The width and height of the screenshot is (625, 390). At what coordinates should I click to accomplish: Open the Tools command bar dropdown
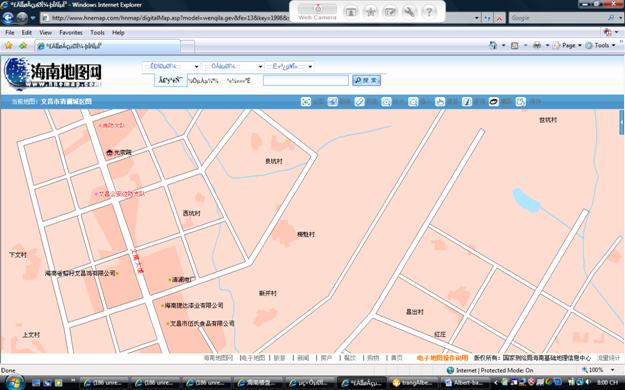[600, 45]
